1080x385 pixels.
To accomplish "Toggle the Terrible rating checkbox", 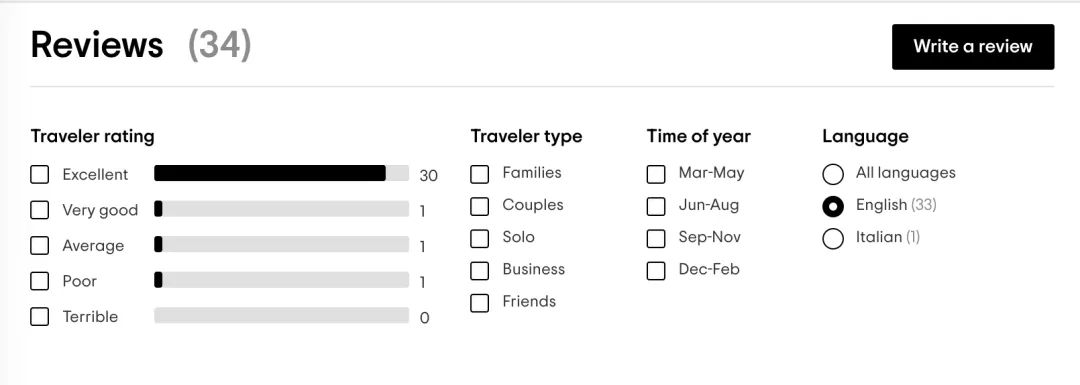I will [40, 317].
